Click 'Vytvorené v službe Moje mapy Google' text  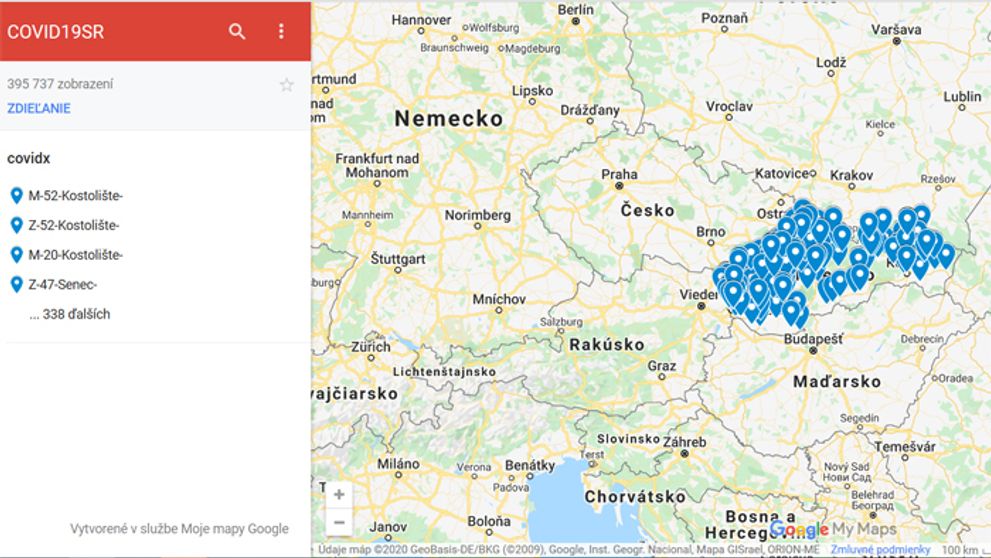179,528
